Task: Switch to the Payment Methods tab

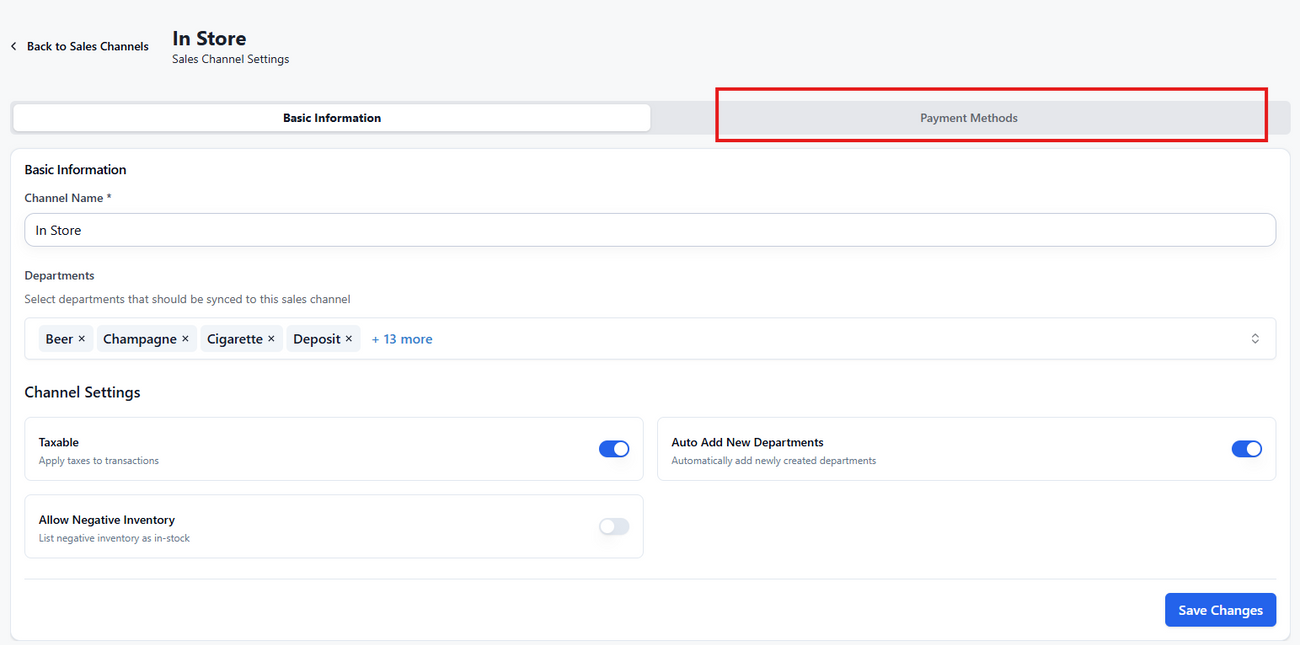Action: click(x=968, y=117)
